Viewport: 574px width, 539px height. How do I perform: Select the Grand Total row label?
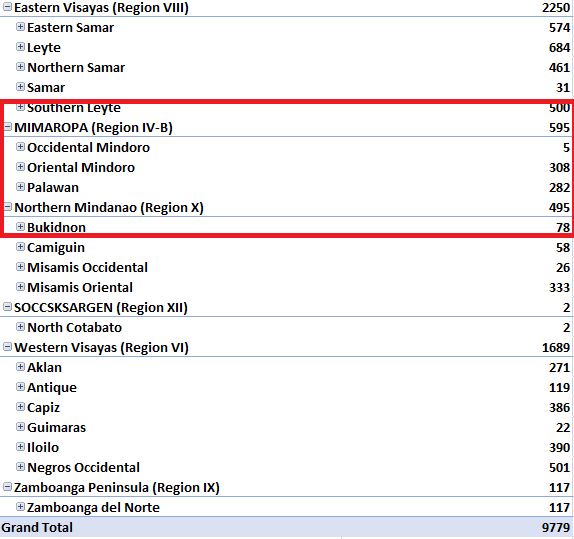point(37,527)
